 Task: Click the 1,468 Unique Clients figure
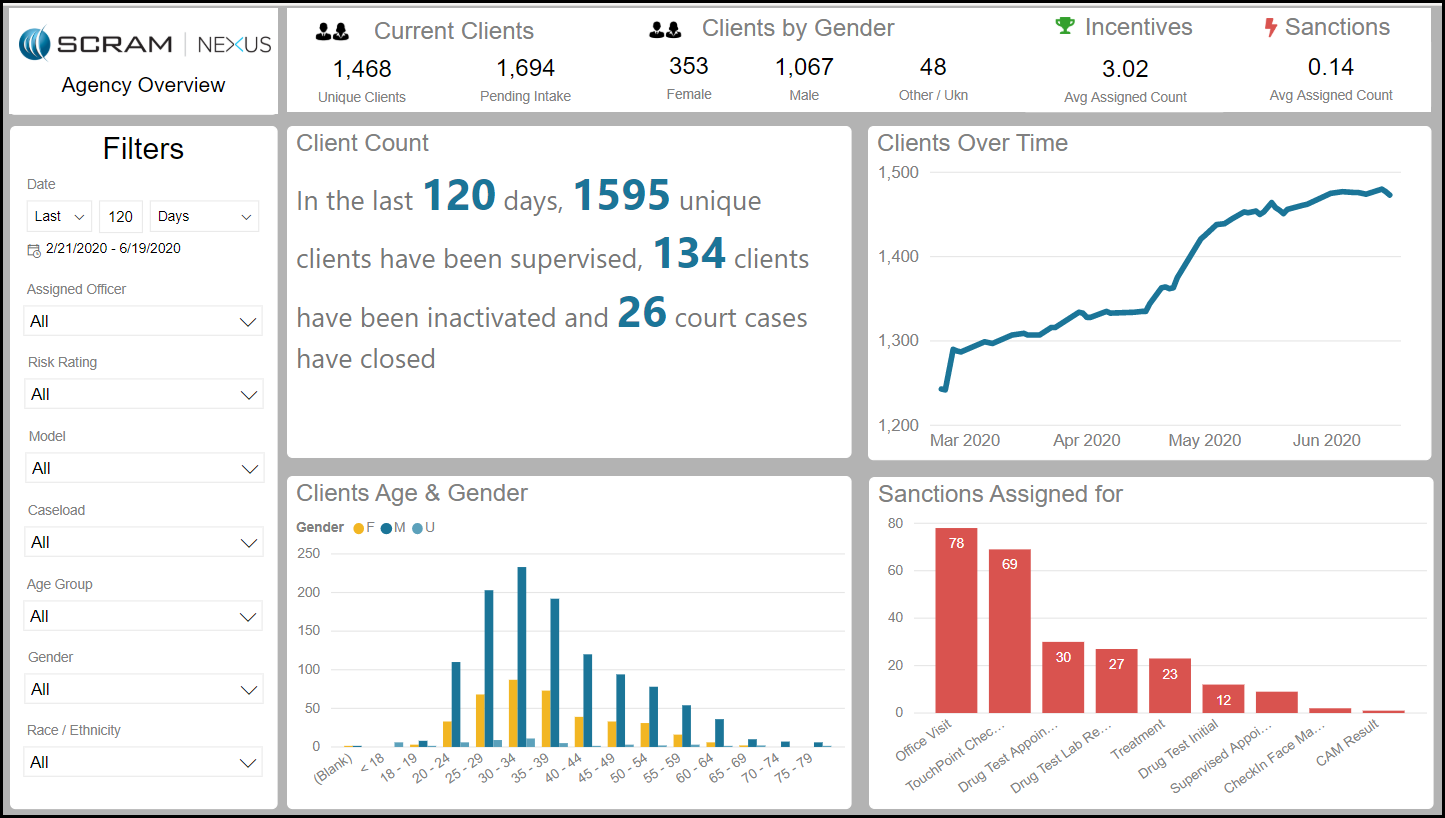click(x=362, y=69)
